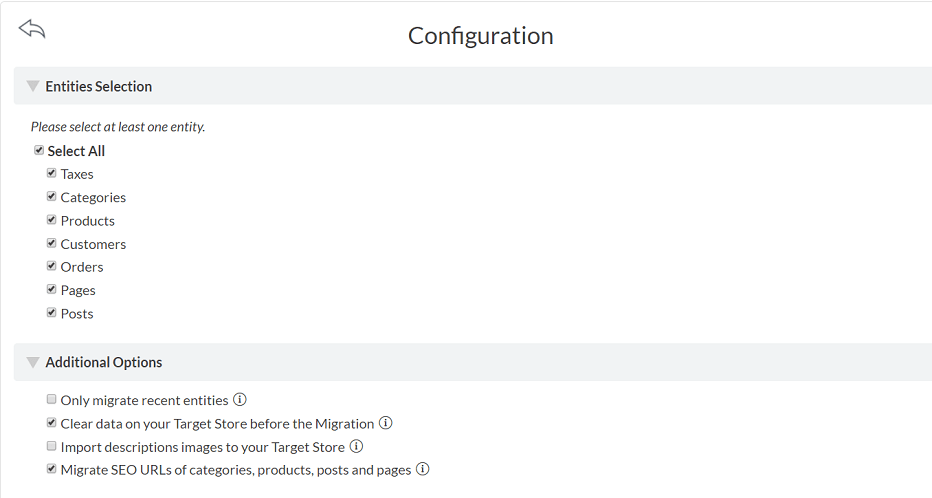
Task: Uncheck the Taxes entity checkbox
Action: point(52,173)
